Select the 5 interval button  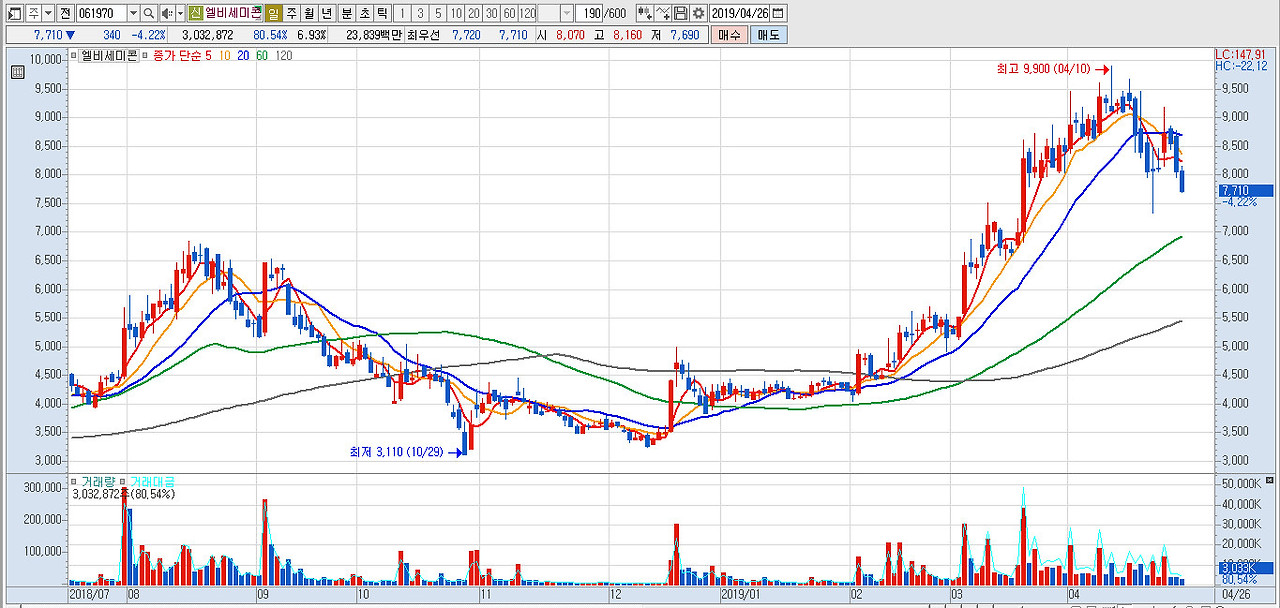coord(438,14)
